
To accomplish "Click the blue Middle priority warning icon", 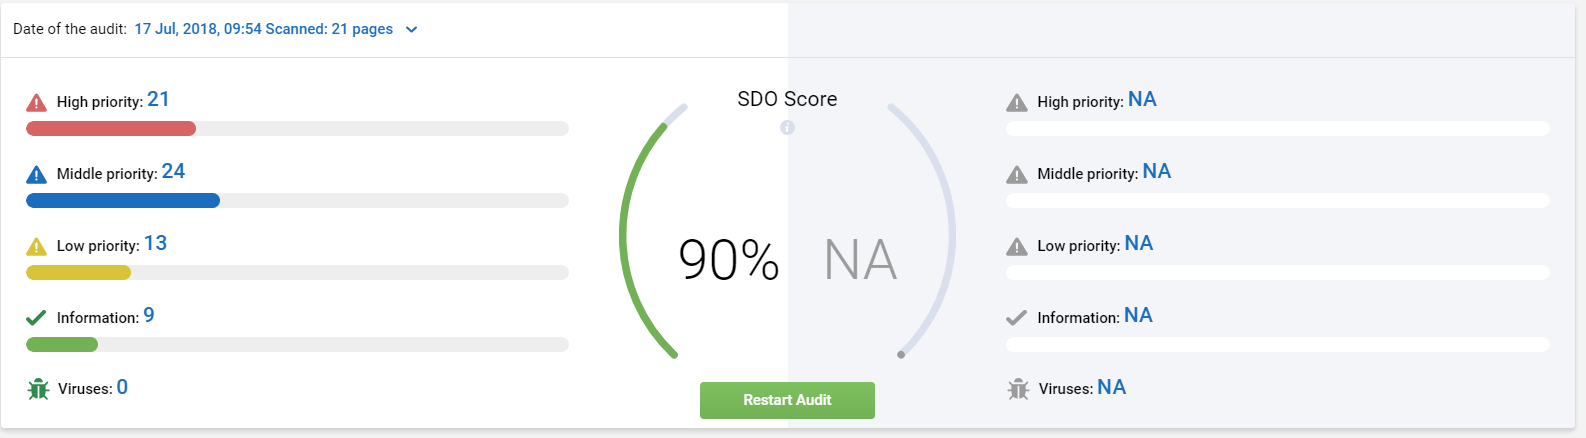I will [x=36, y=175].
